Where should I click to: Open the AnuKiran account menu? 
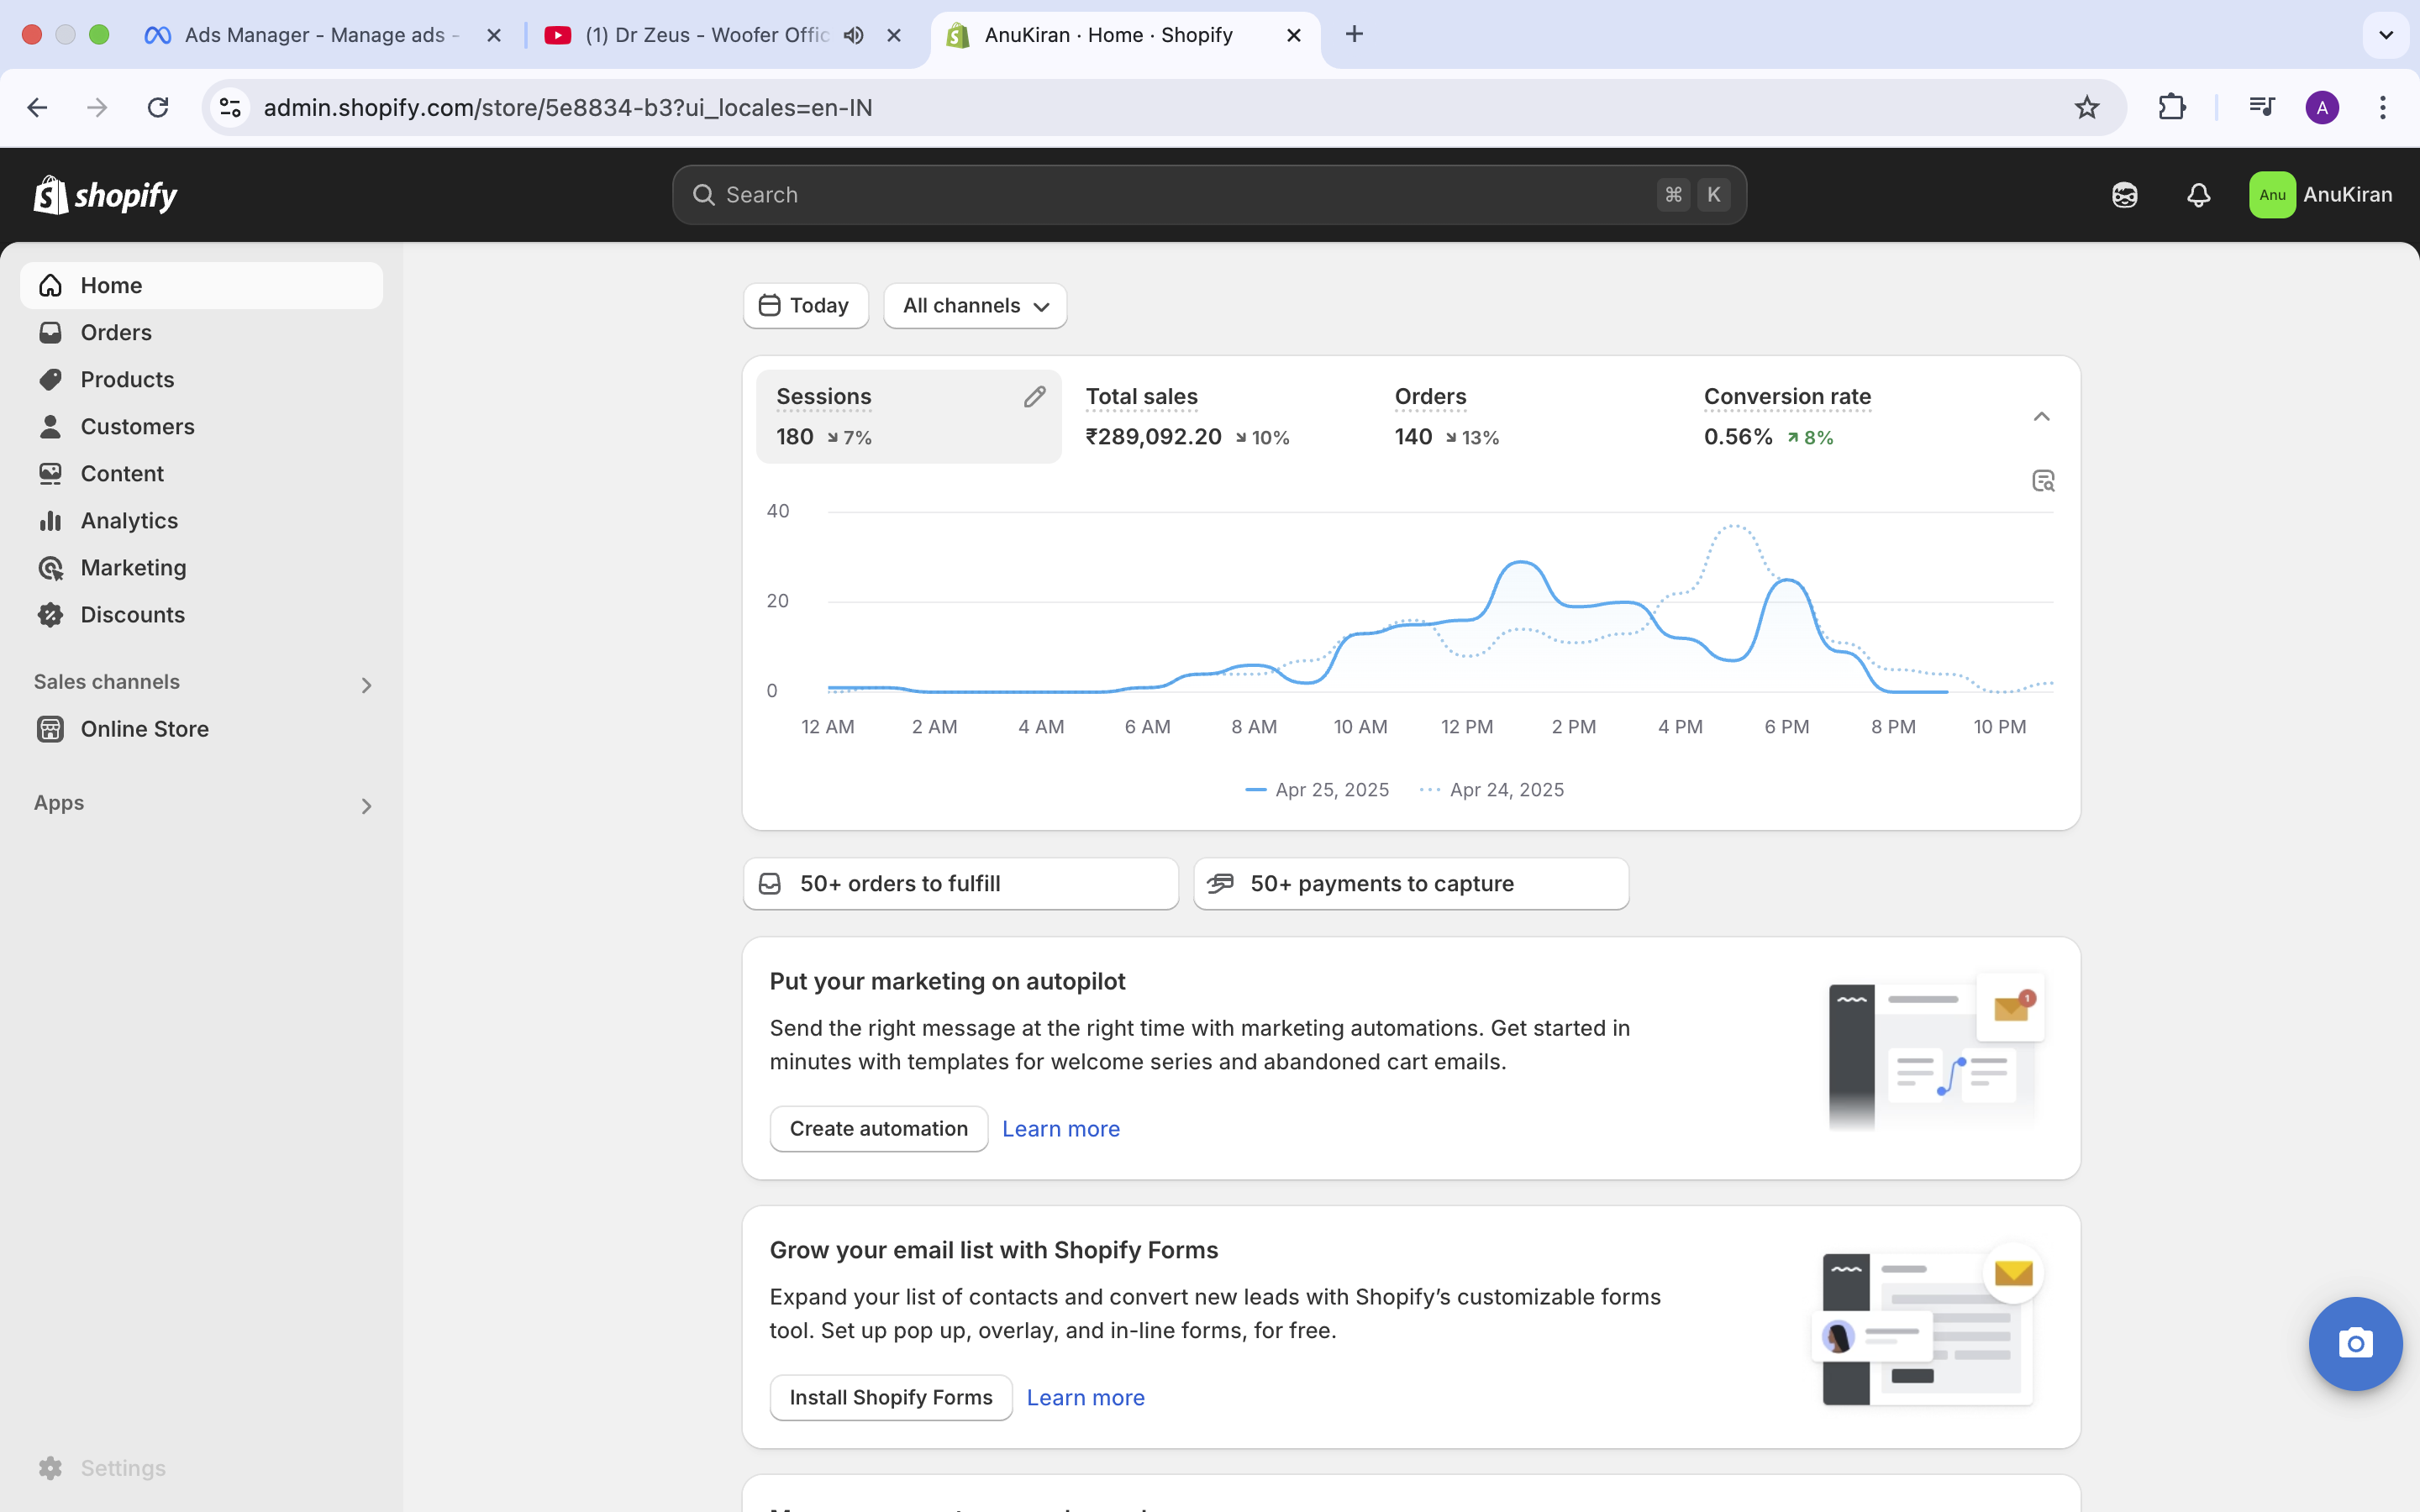tap(2322, 194)
